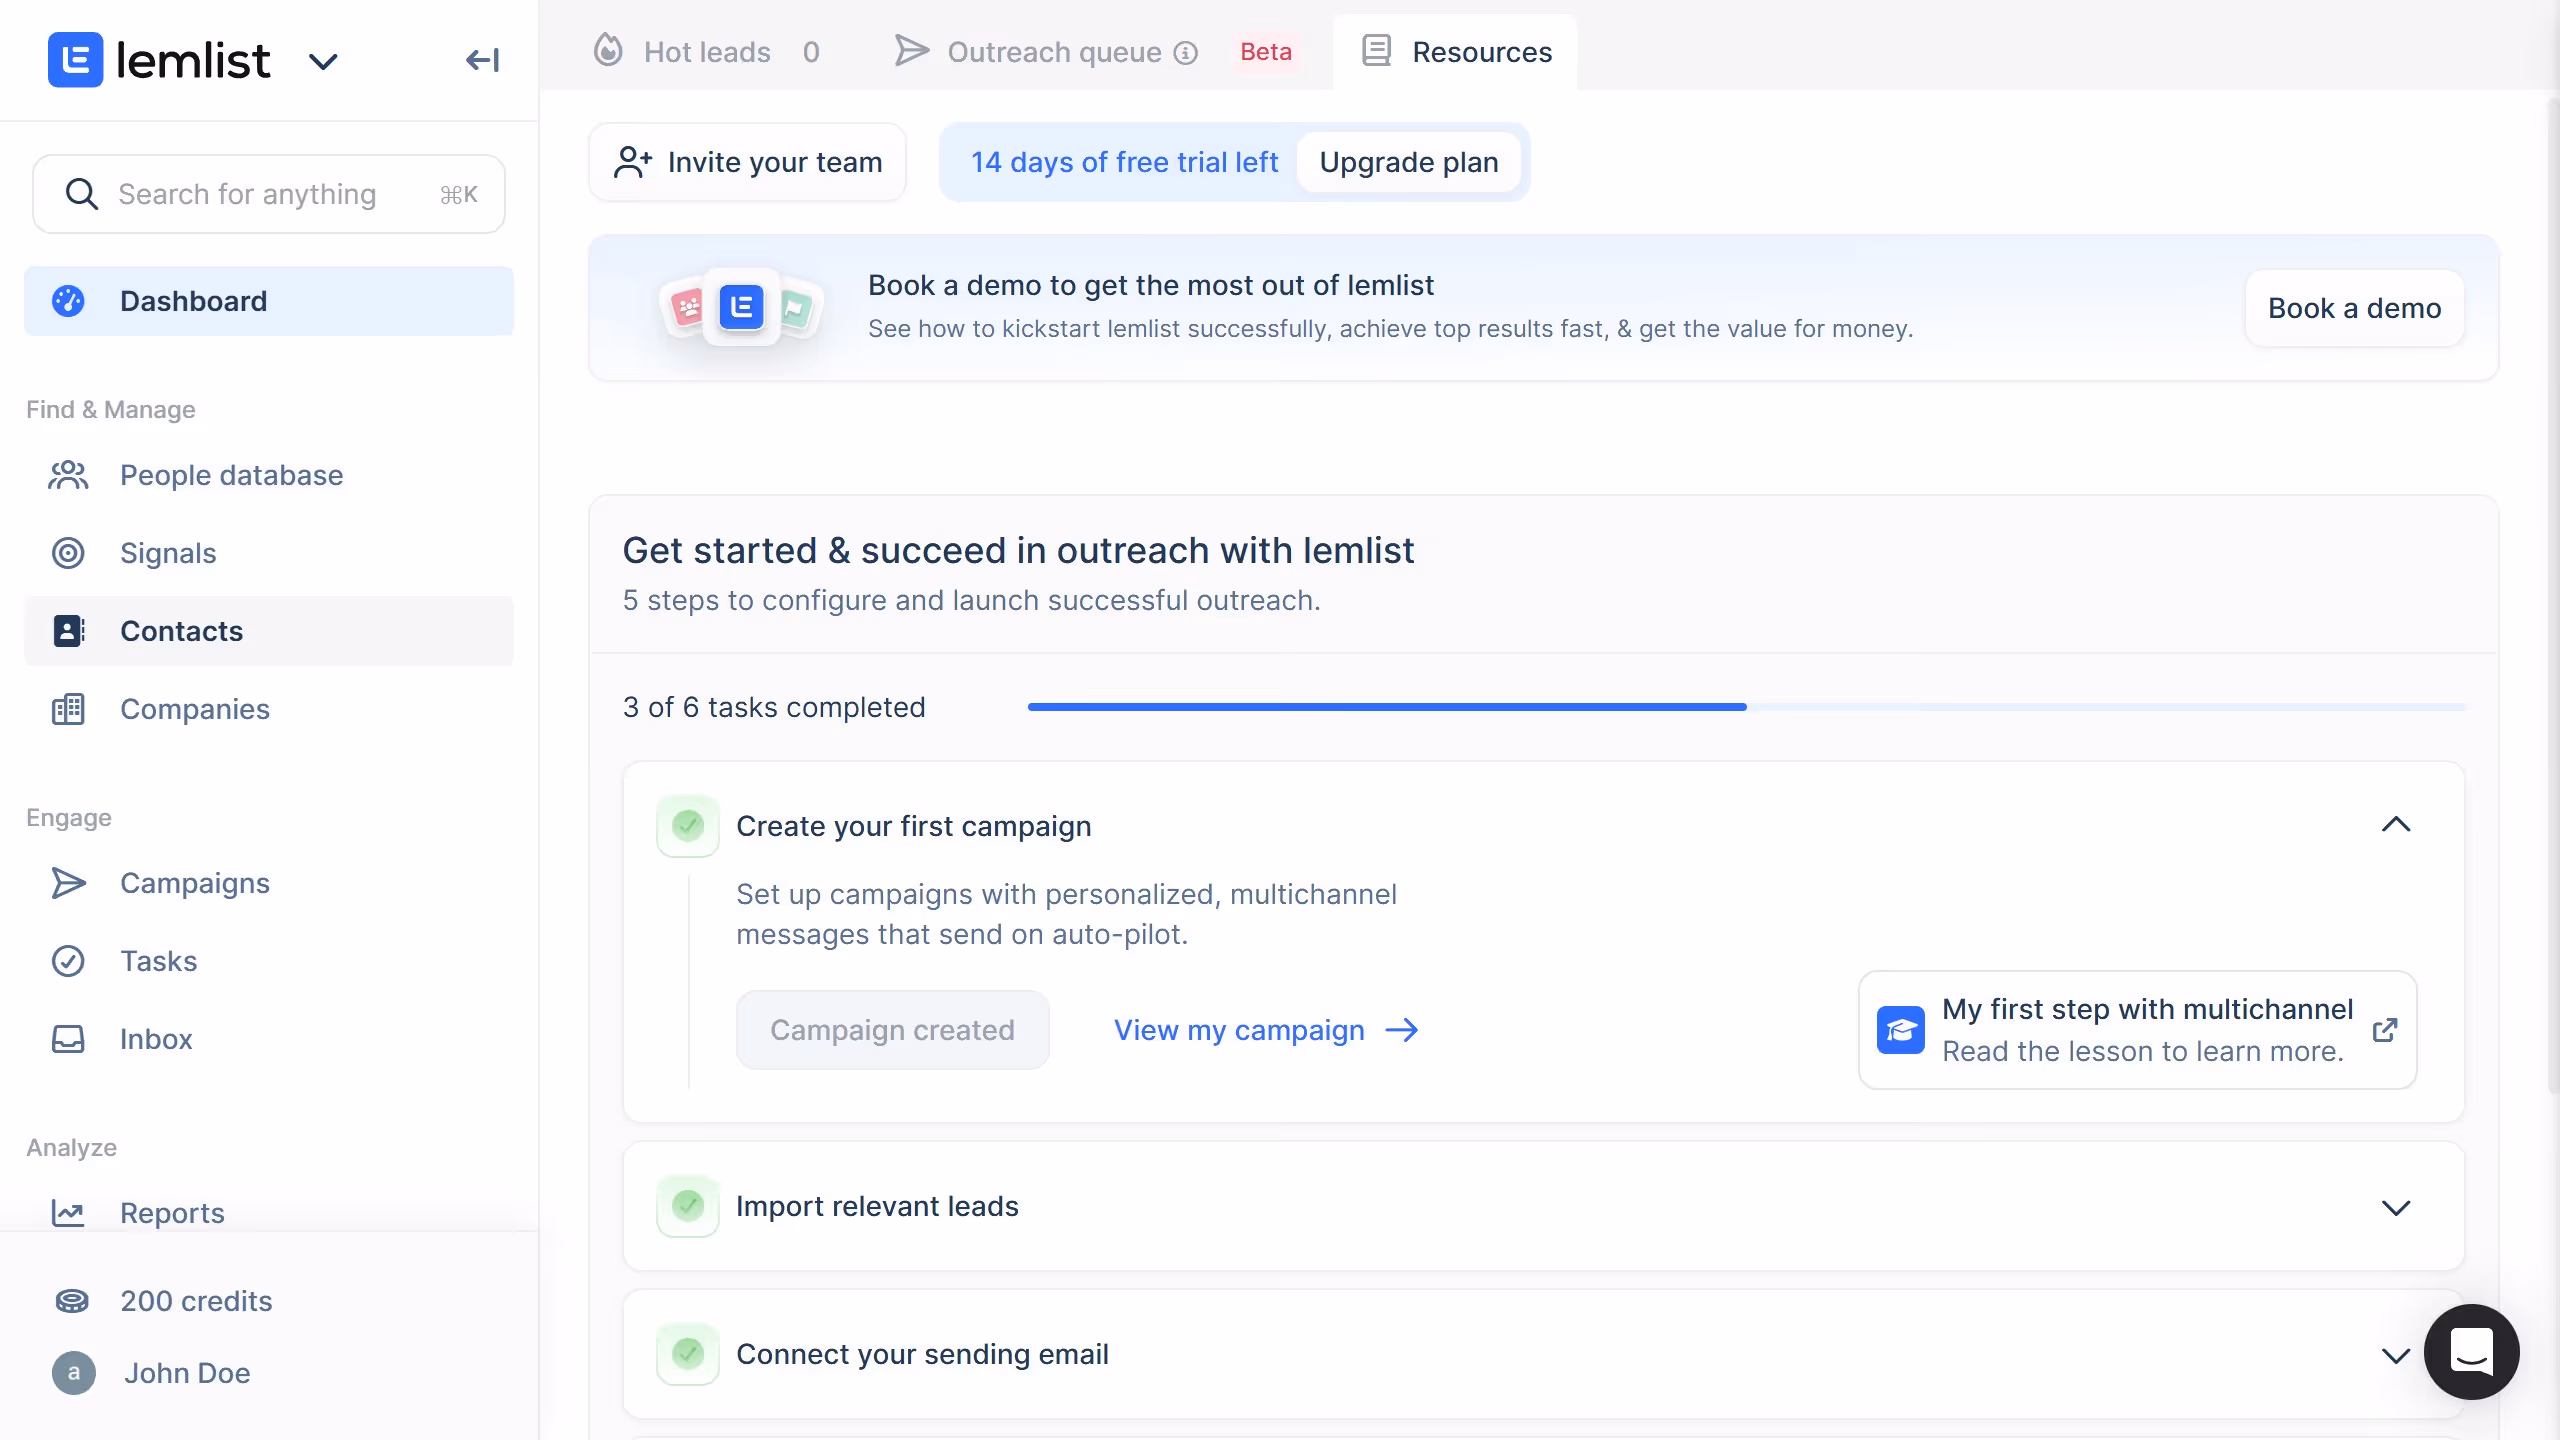Open the View my campaign link
The width and height of the screenshot is (2560, 1440).
[1266, 1030]
